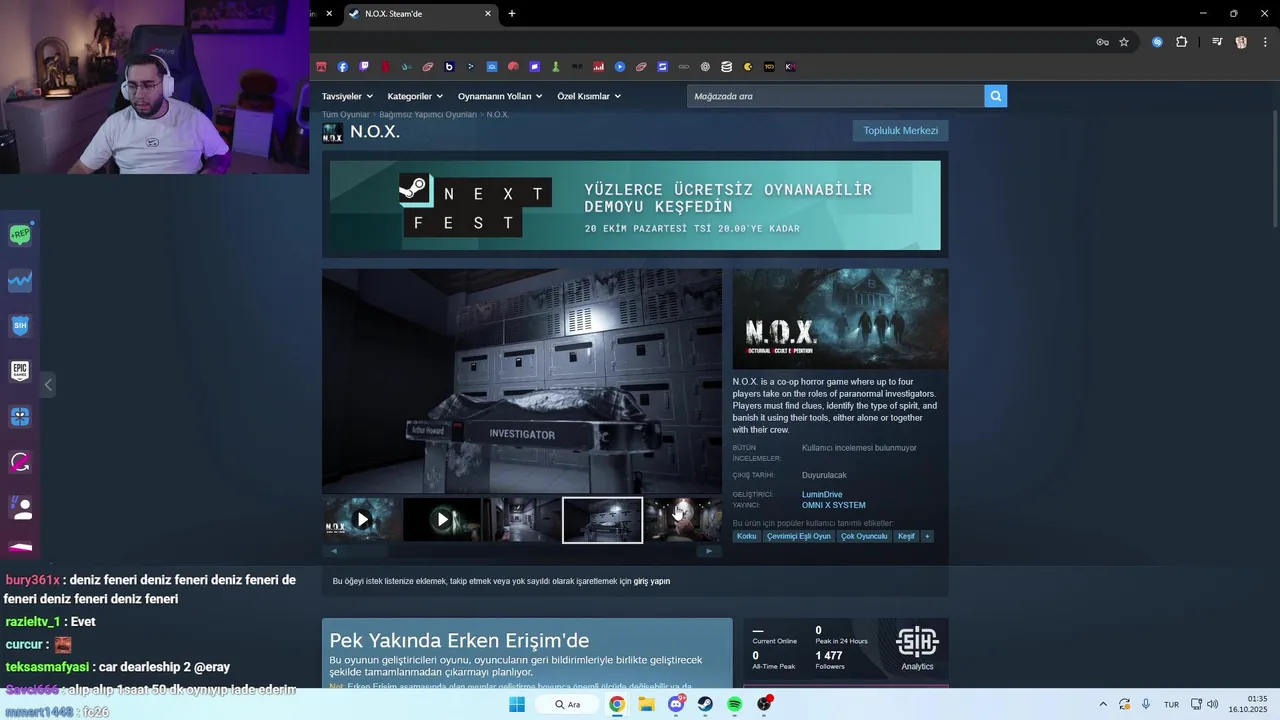The image size is (1280, 720).
Task: Click the N.O.X. game header image
Action: 840,319
